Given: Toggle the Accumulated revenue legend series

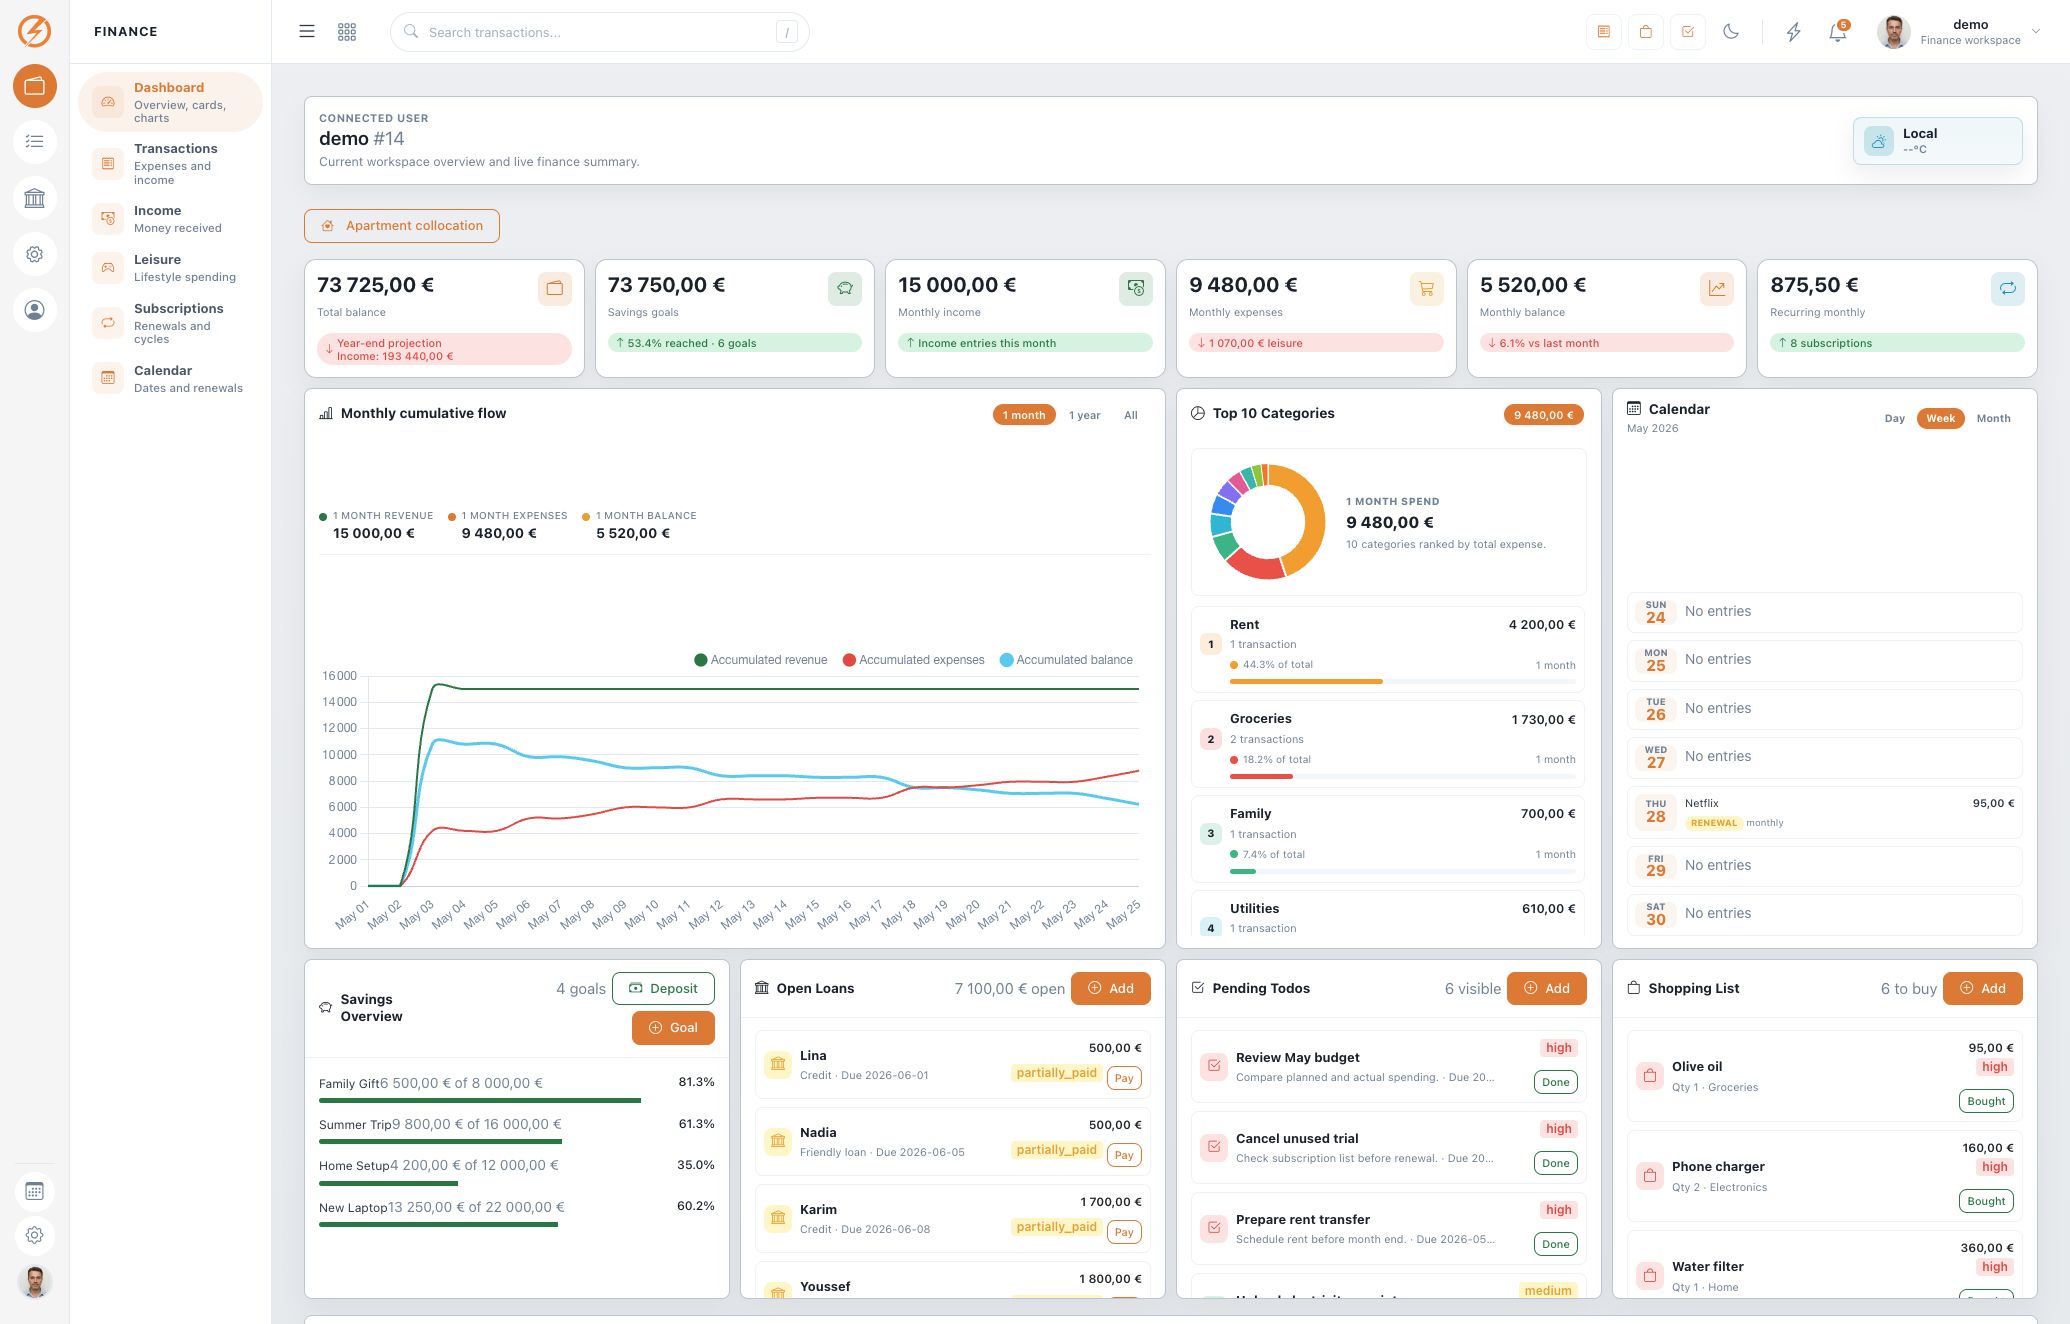Looking at the screenshot, I should pos(761,660).
